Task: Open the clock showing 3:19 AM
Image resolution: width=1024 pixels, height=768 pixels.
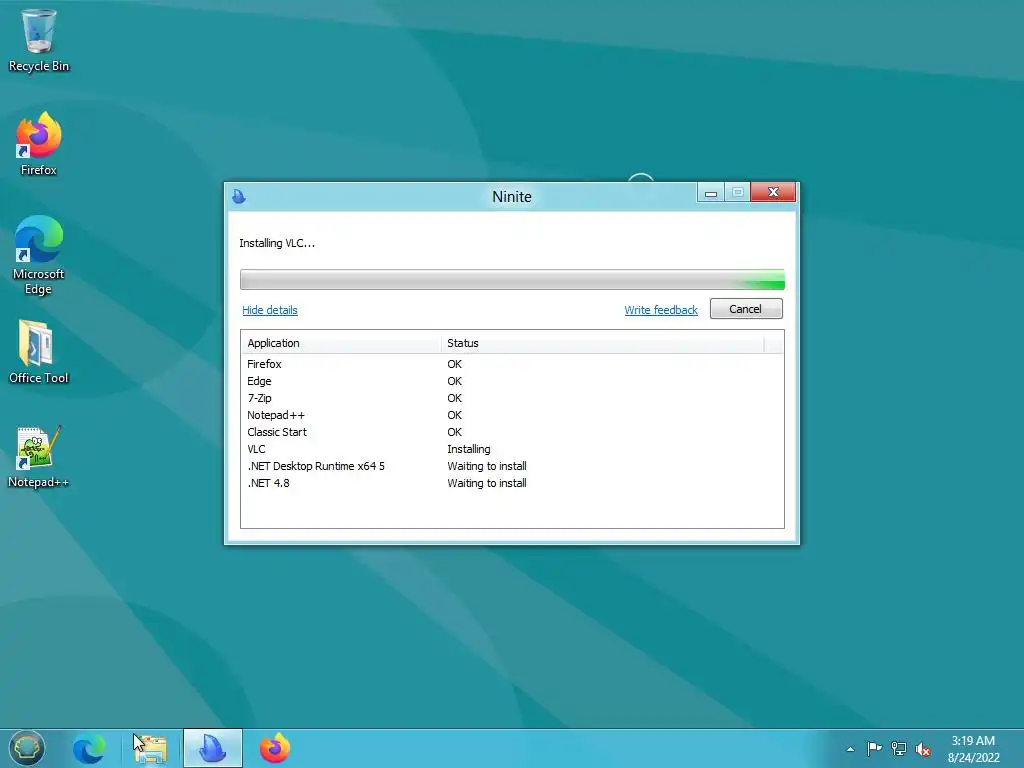Action: click(x=973, y=749)
